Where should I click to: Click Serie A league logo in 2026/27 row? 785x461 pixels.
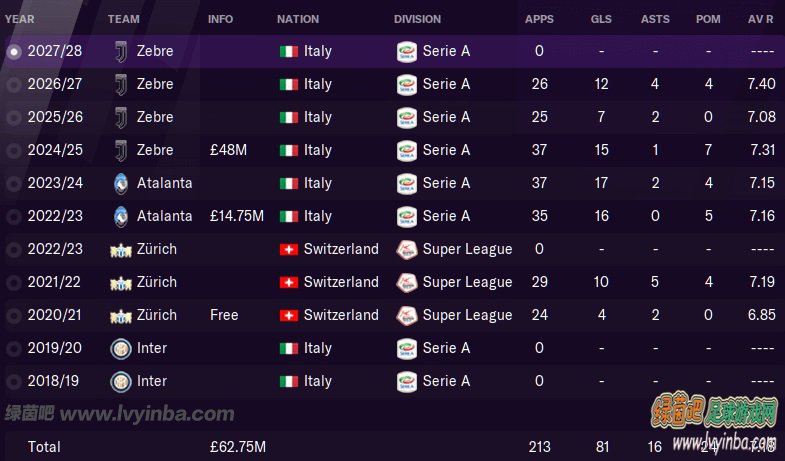click(407, 84)
